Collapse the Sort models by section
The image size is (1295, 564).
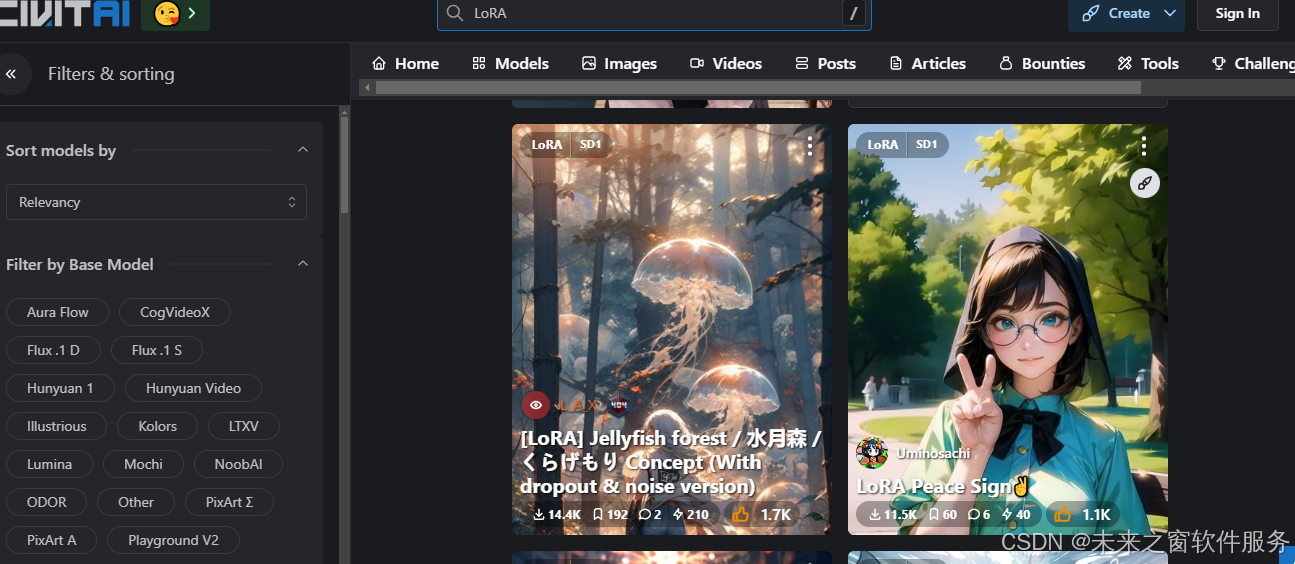pos(303,150)
